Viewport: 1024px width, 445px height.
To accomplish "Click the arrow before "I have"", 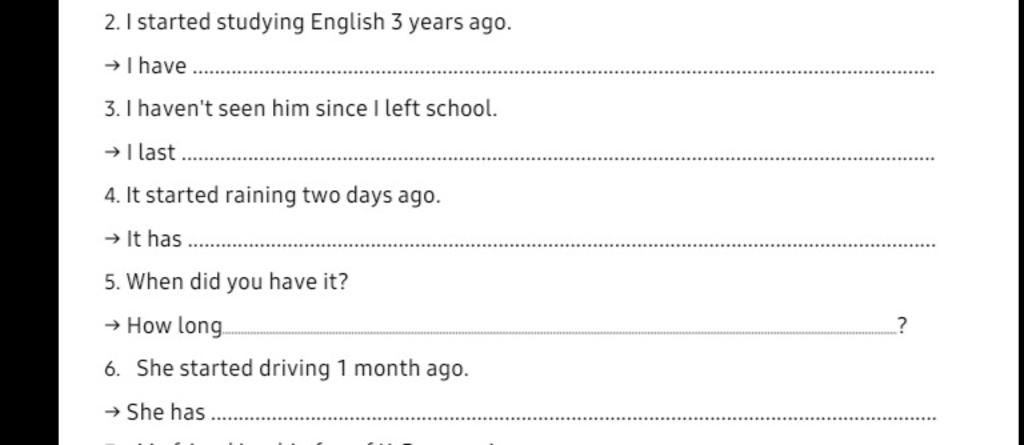I will point(112,66).
